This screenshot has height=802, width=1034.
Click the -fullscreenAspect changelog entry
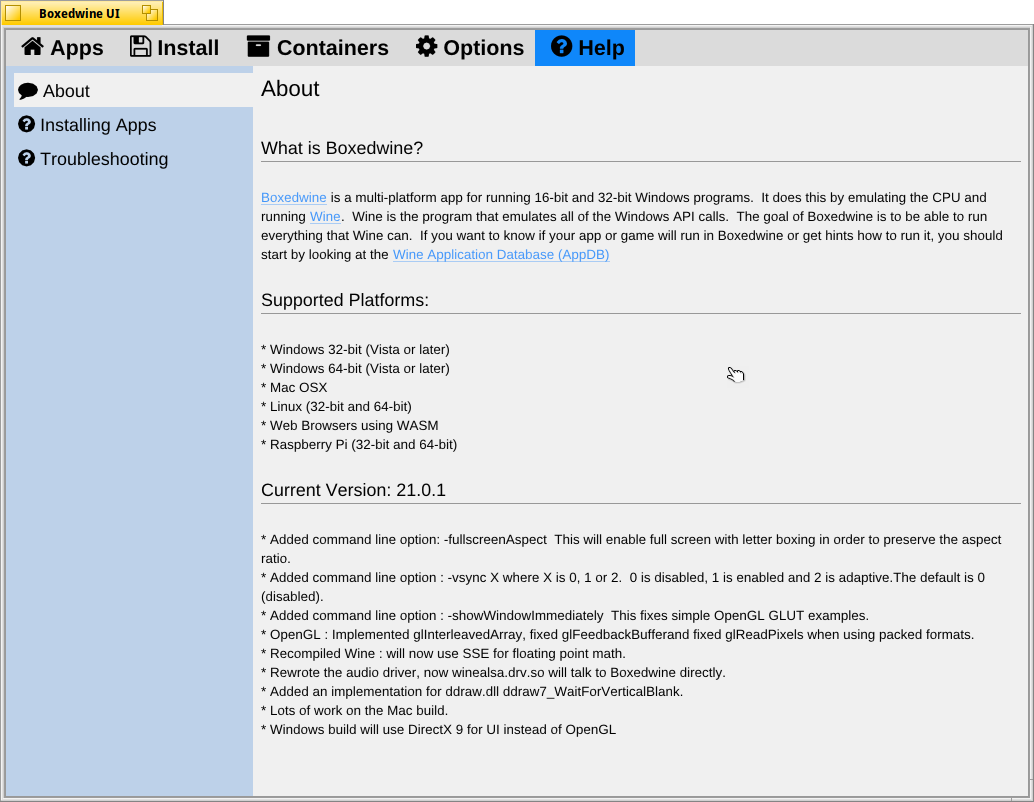pyautogui.click(x=631, y=549)
